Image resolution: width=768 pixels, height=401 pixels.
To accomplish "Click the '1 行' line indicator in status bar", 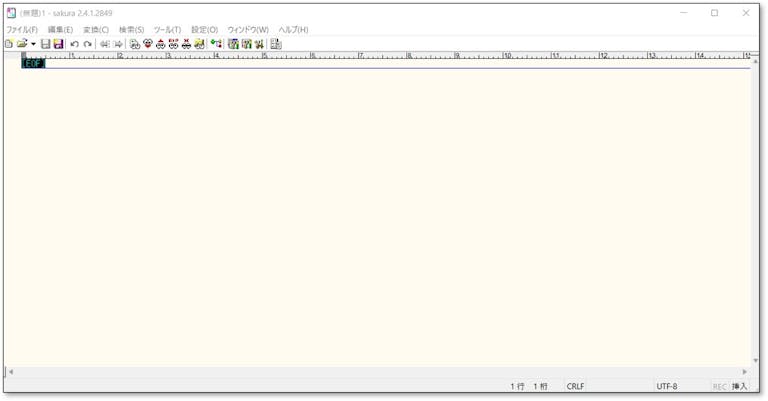I will (x=517, y=386).
